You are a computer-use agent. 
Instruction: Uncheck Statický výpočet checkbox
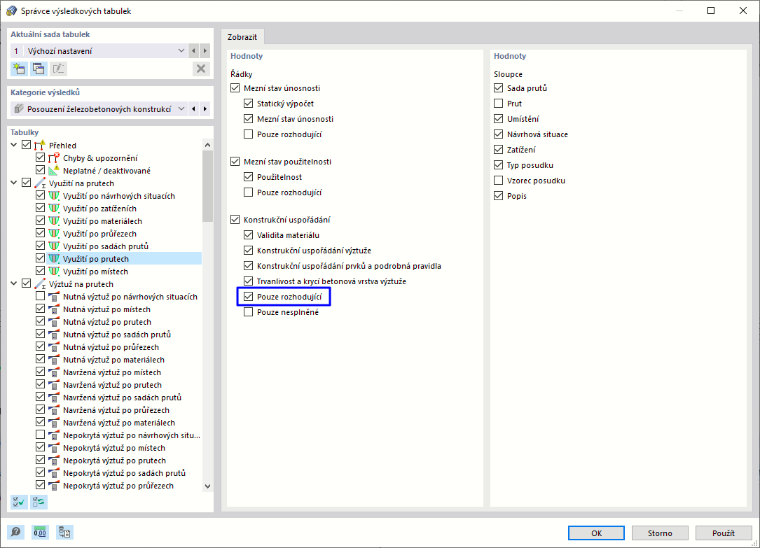click(x=249, y=103)
